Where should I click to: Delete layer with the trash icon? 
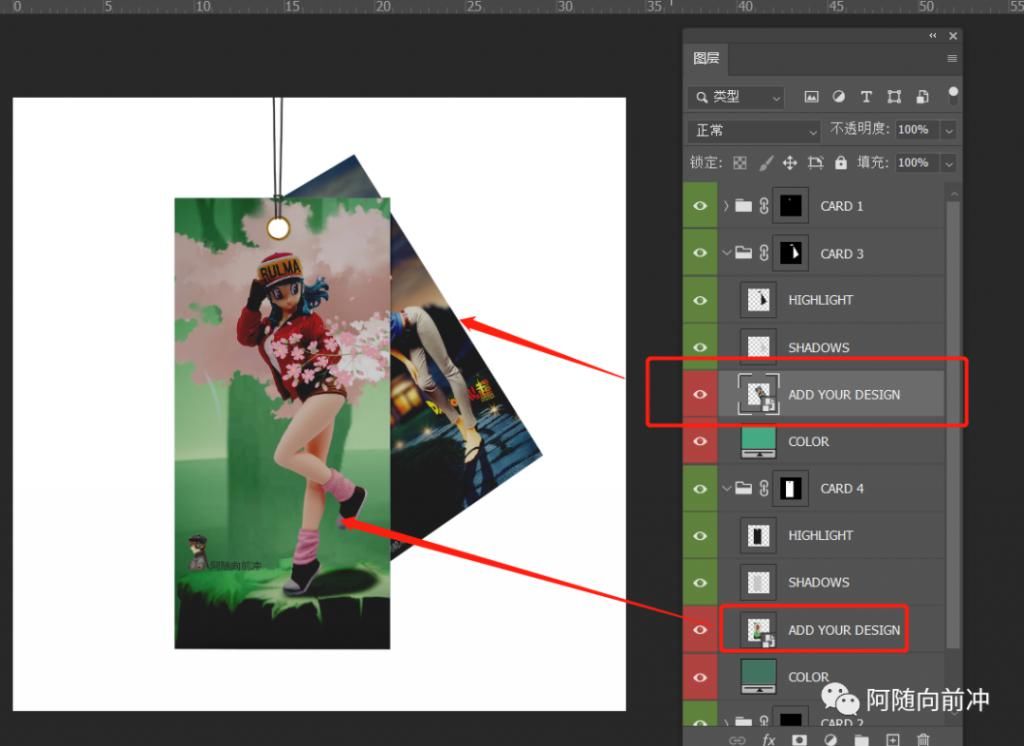tap(923, 739)
